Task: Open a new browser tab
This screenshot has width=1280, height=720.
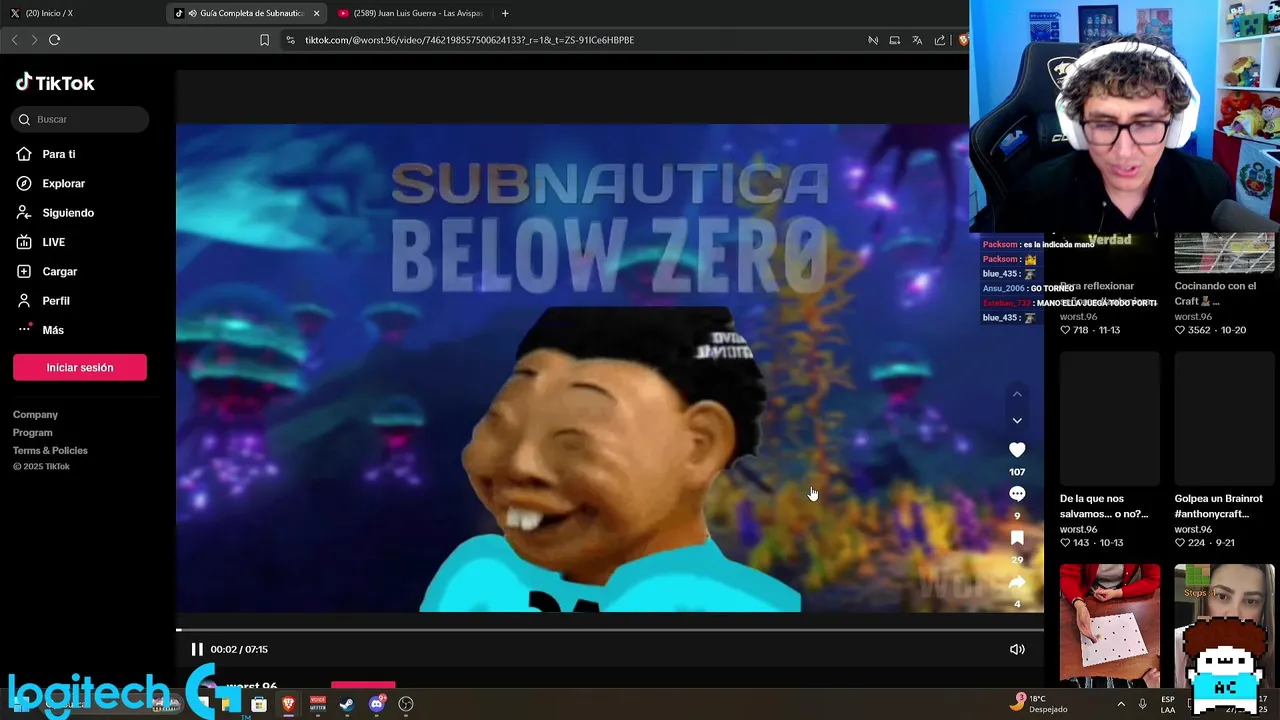Action: coord(505,13)
